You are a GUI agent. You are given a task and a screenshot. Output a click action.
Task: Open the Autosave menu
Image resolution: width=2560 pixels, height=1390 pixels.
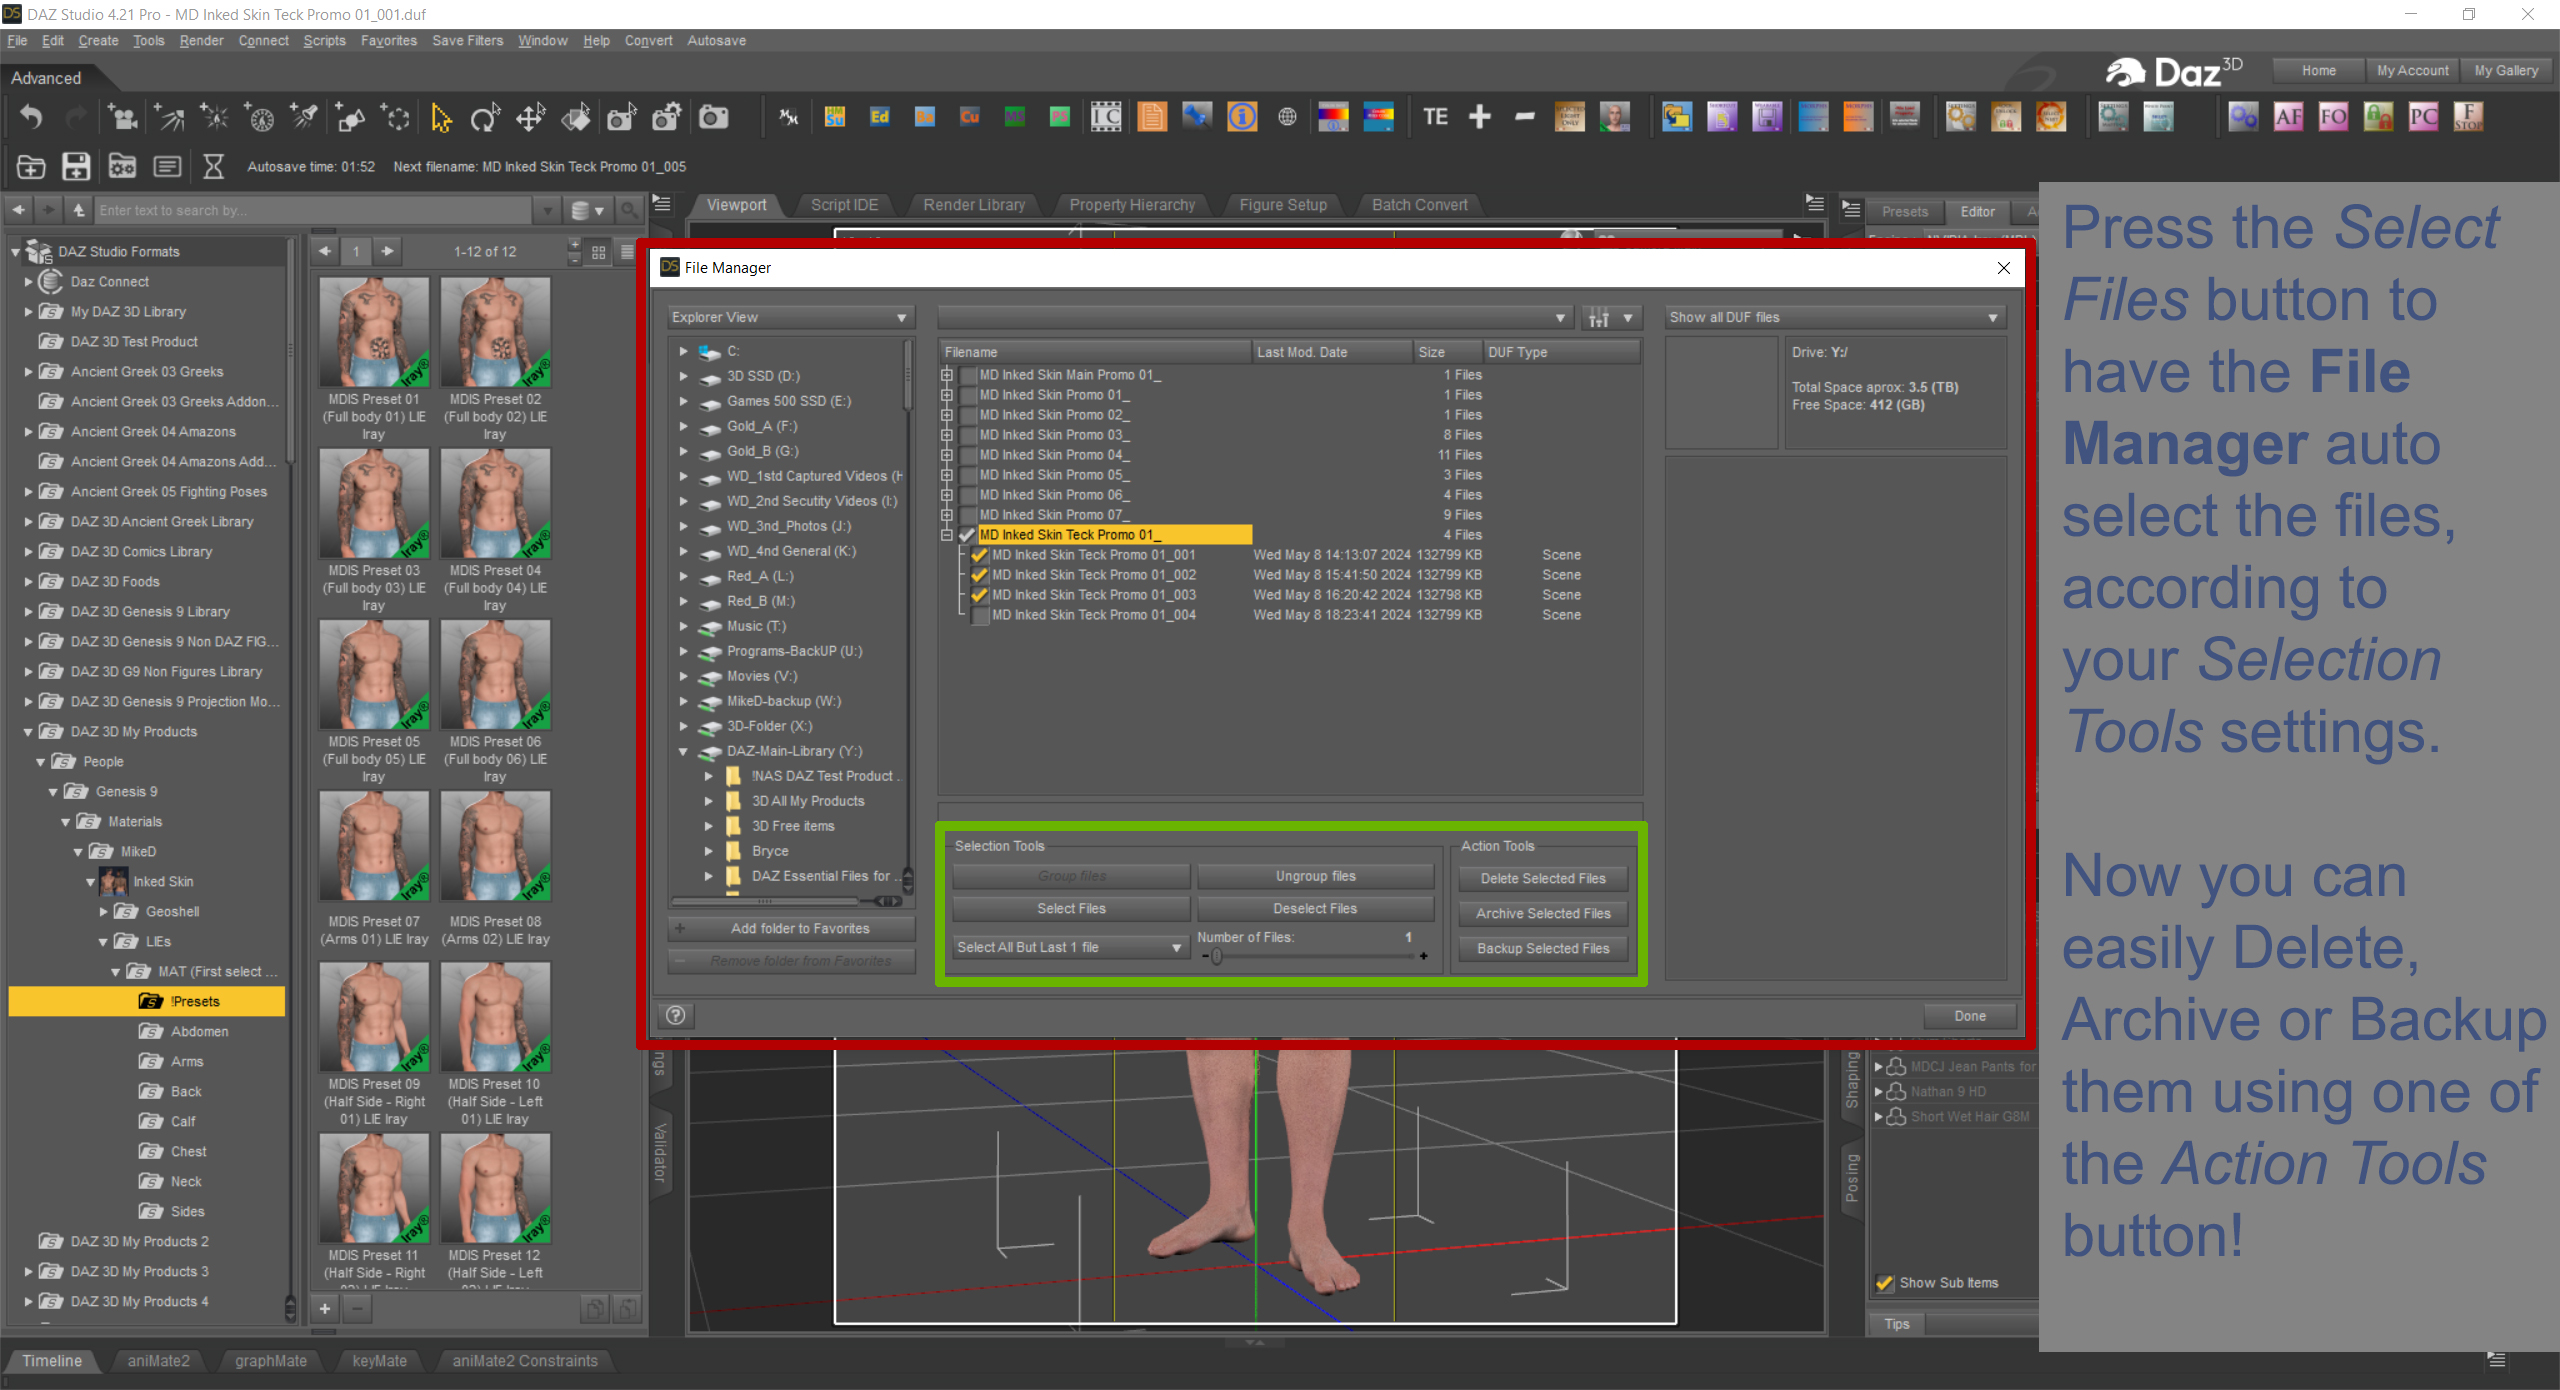pyautogui.click(x=716, y=41)
